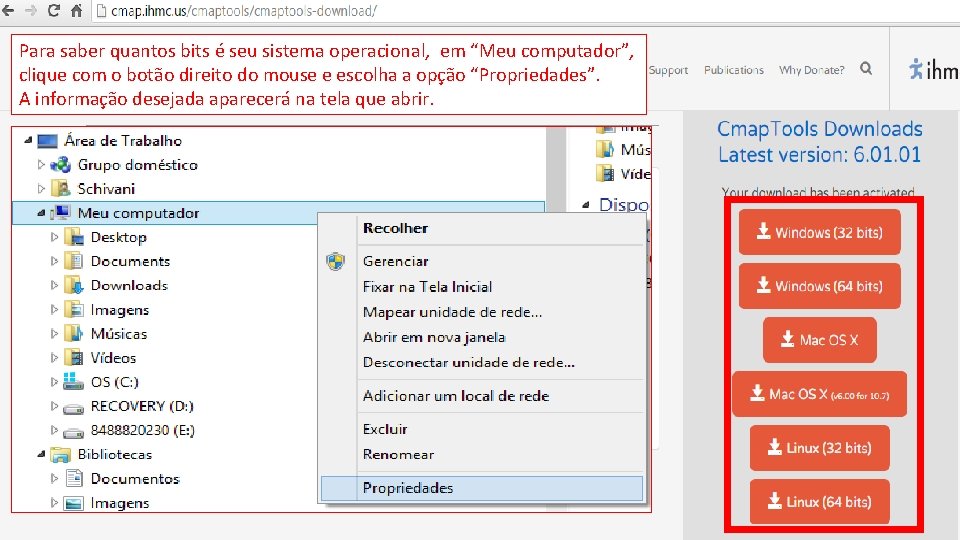Select Meu computador tree label
The height and width of the screenshot is (540, 960).
(138, 213)
